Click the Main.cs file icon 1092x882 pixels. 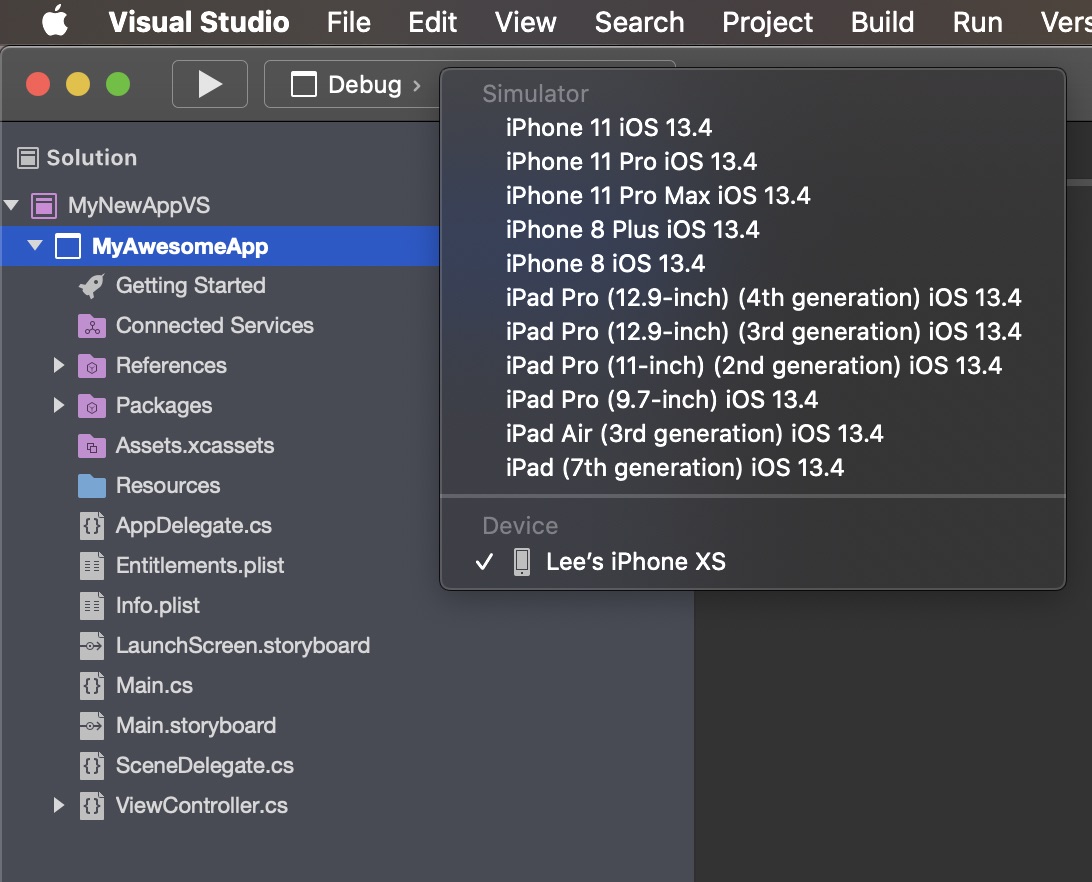(92, 686)
